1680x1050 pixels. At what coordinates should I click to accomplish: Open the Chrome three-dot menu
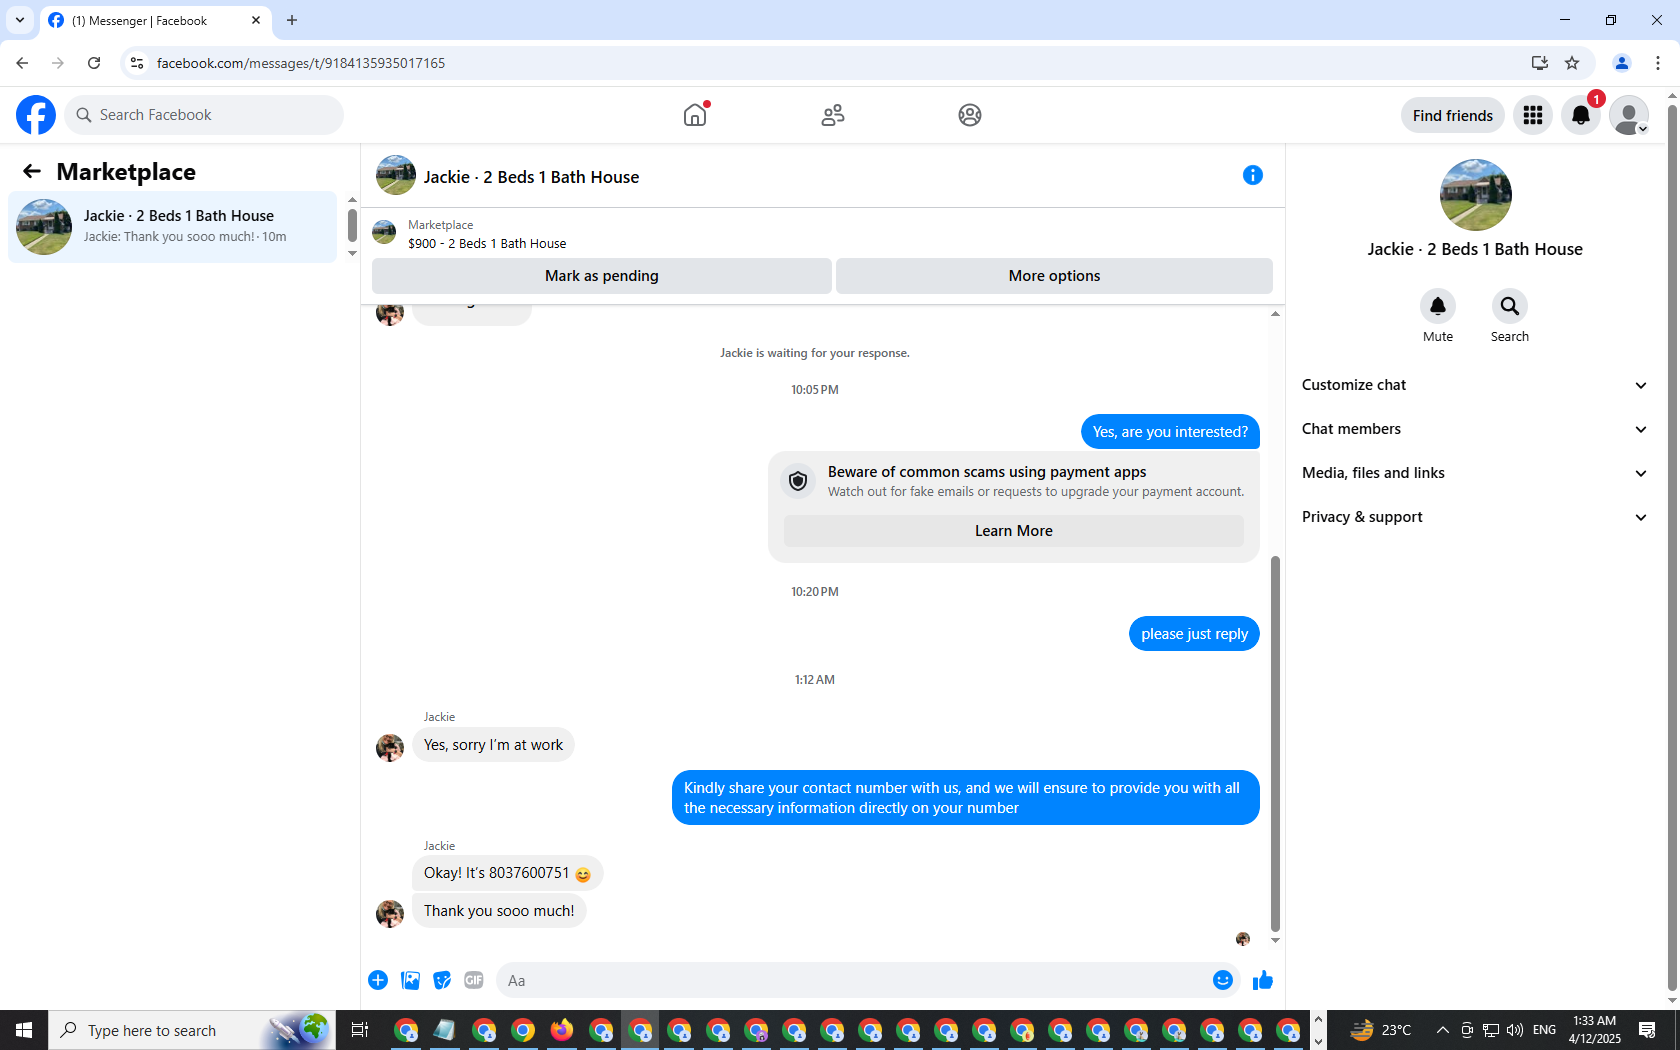click(x=1658, y=63)
